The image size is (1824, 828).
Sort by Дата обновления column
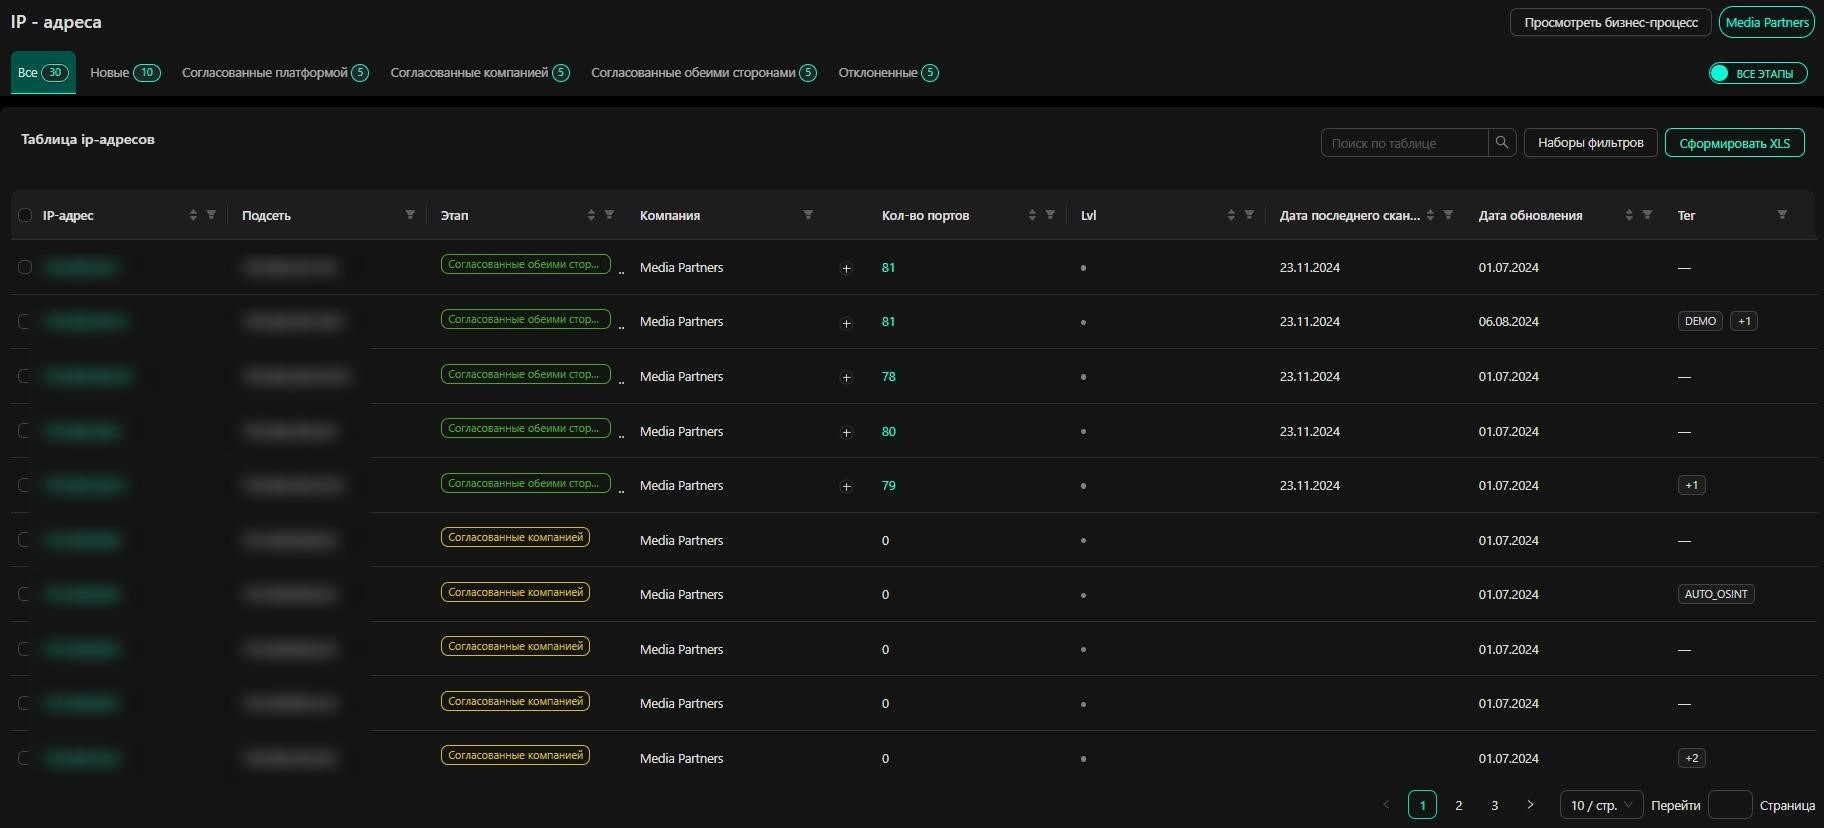click(1629, 215)
